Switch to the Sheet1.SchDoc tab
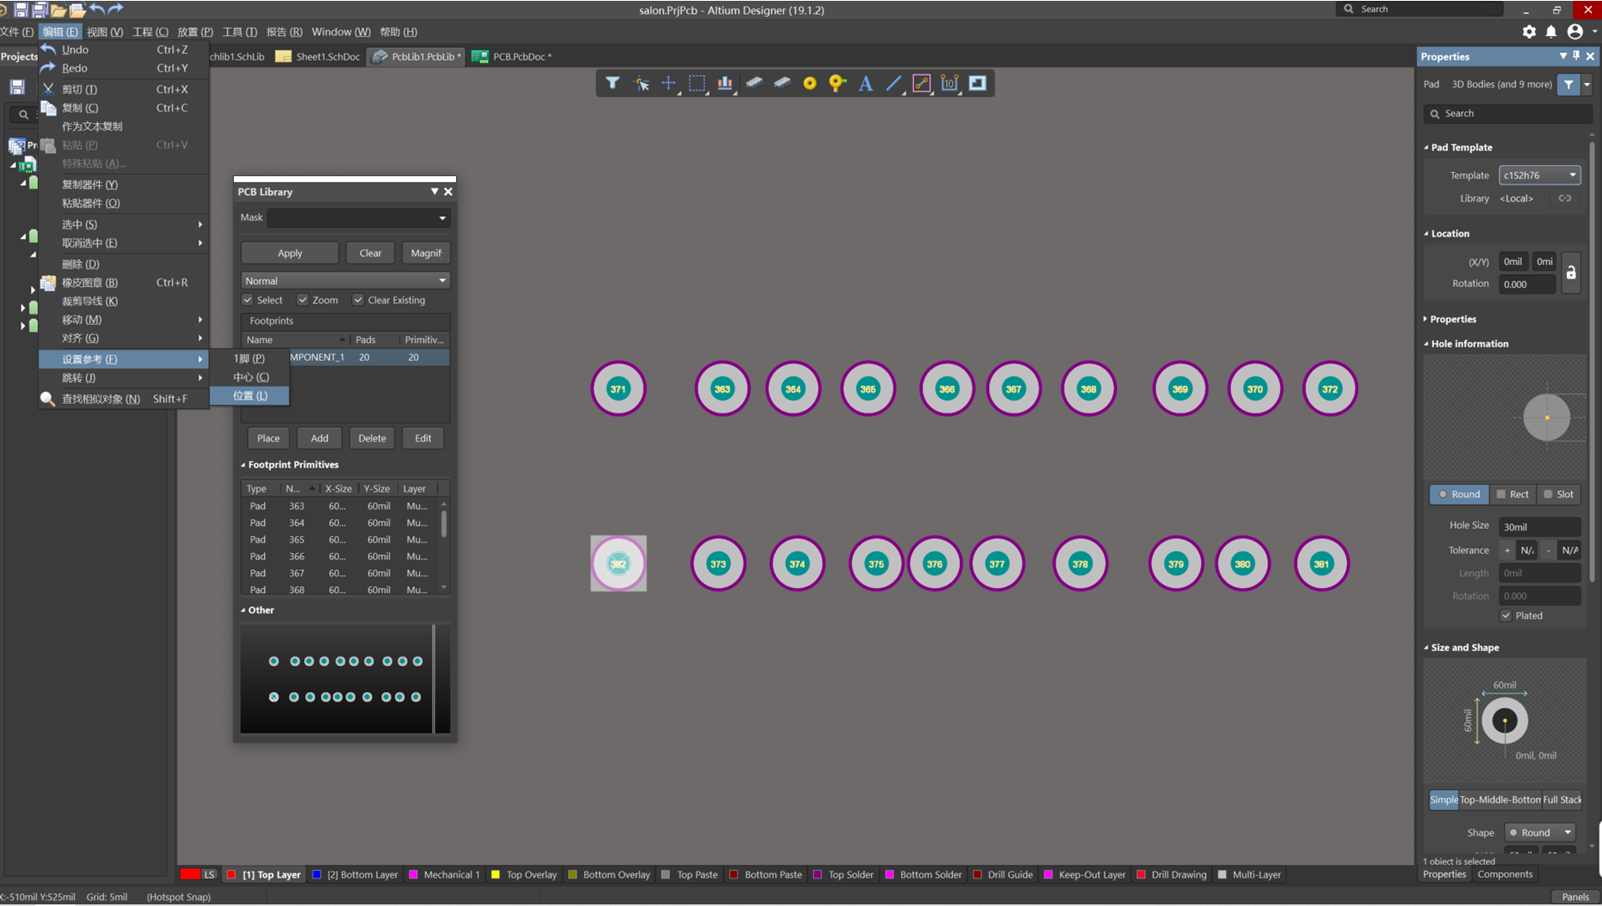Image resolution: width=1602 pixels, height=906 pixels. click(x=318, y=57)
